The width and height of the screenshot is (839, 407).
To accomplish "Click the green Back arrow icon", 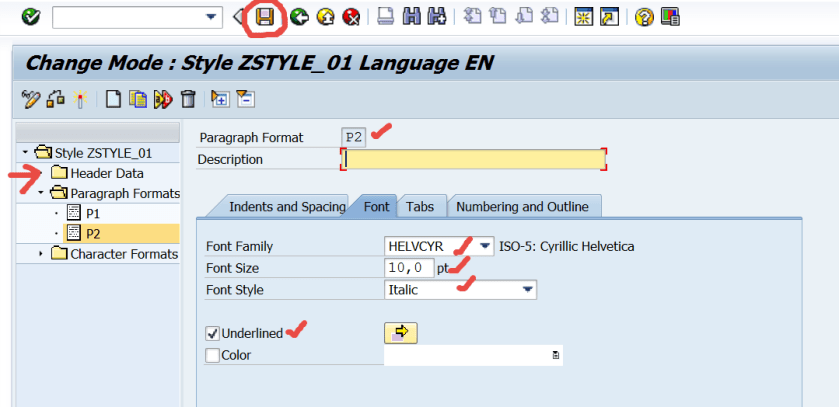I will click(x=299, y=18).
